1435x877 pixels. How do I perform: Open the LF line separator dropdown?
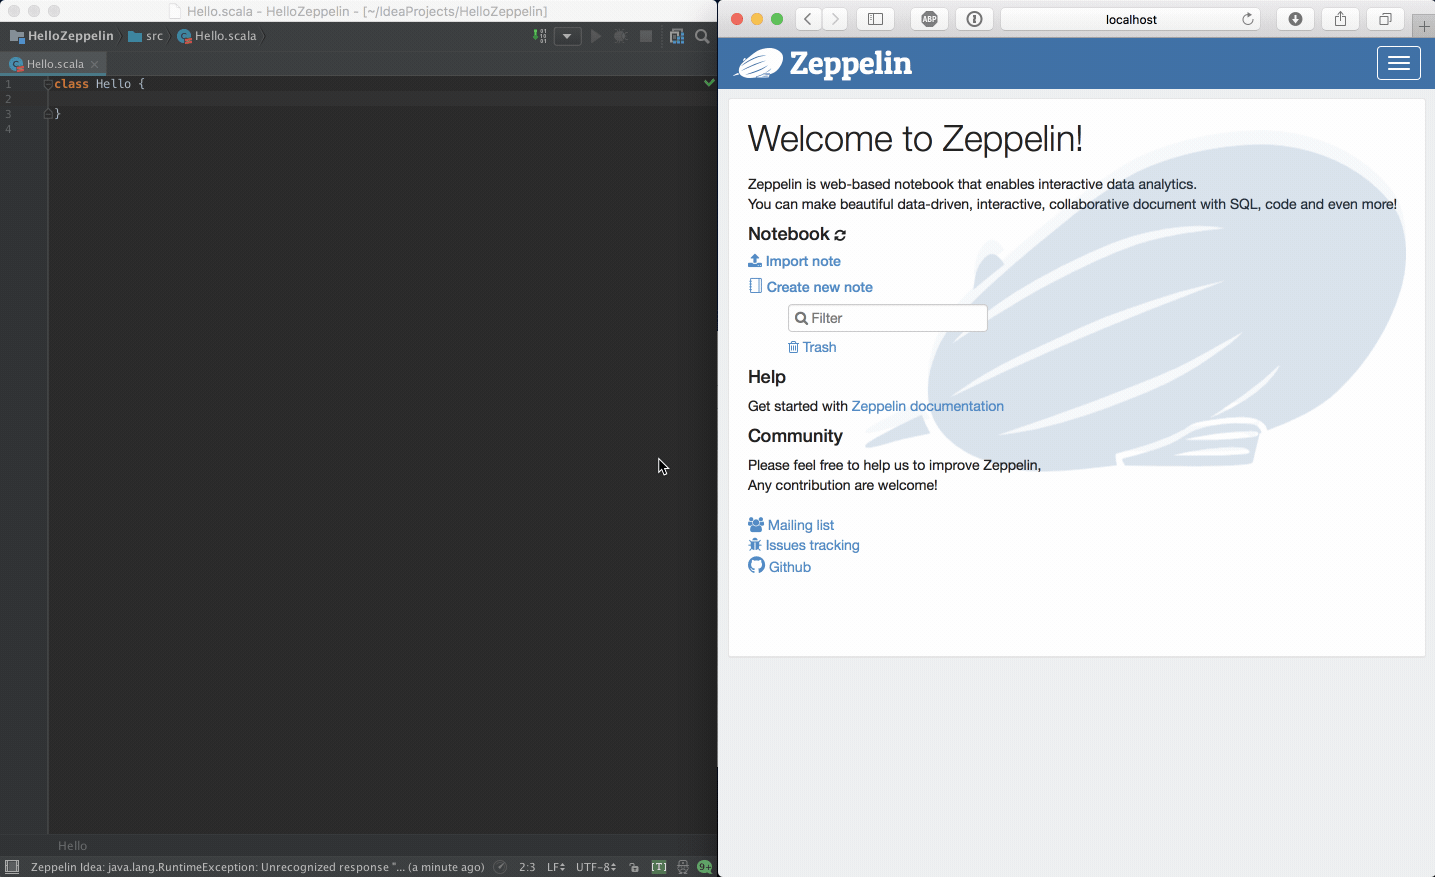tap(556, 867)
